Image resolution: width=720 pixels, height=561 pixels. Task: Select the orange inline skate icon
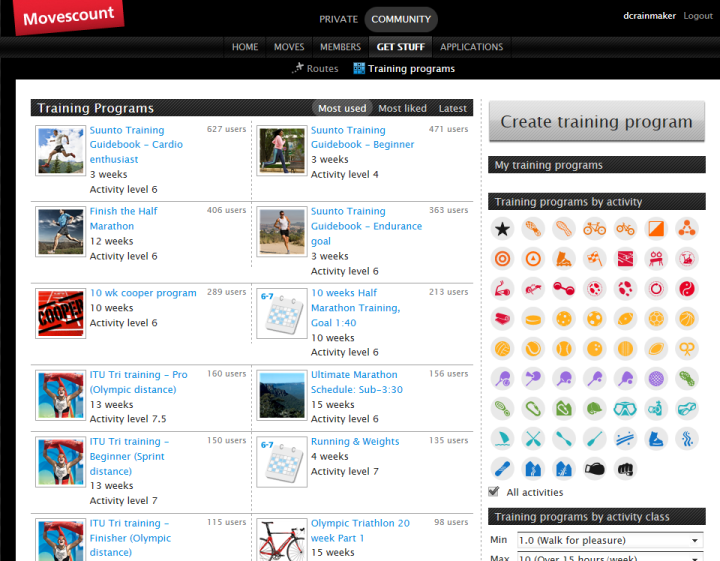(x=564, y=259)
